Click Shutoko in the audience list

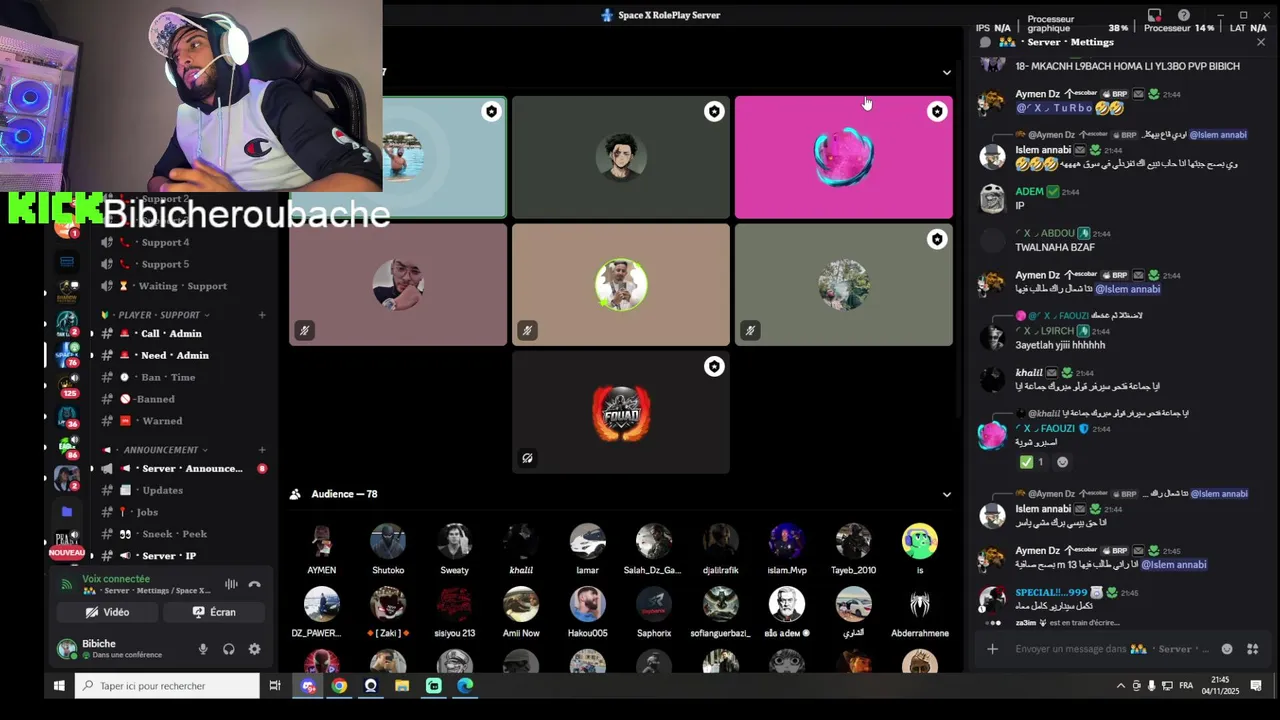point(388,550)
